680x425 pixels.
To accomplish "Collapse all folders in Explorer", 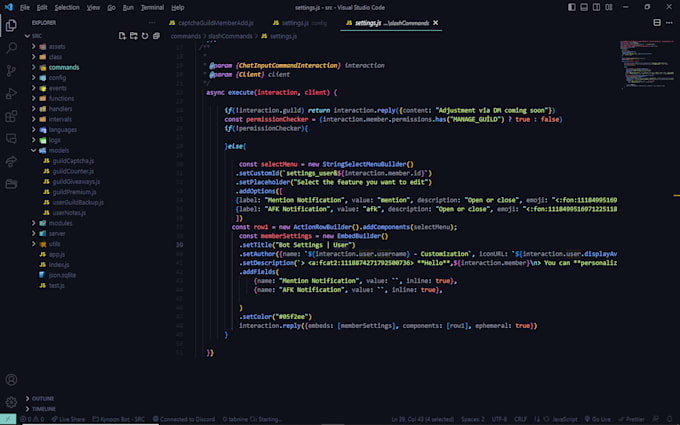I will 156,36.
